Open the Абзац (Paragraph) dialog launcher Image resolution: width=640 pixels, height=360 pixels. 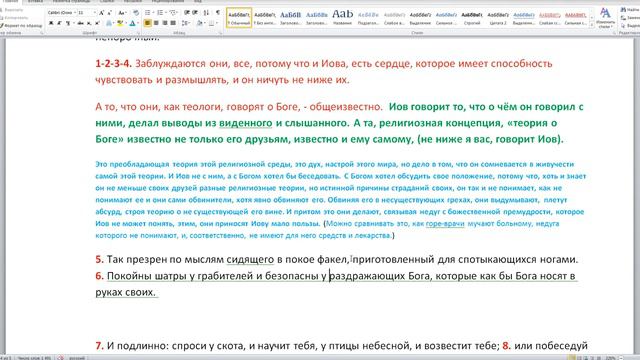220,33
